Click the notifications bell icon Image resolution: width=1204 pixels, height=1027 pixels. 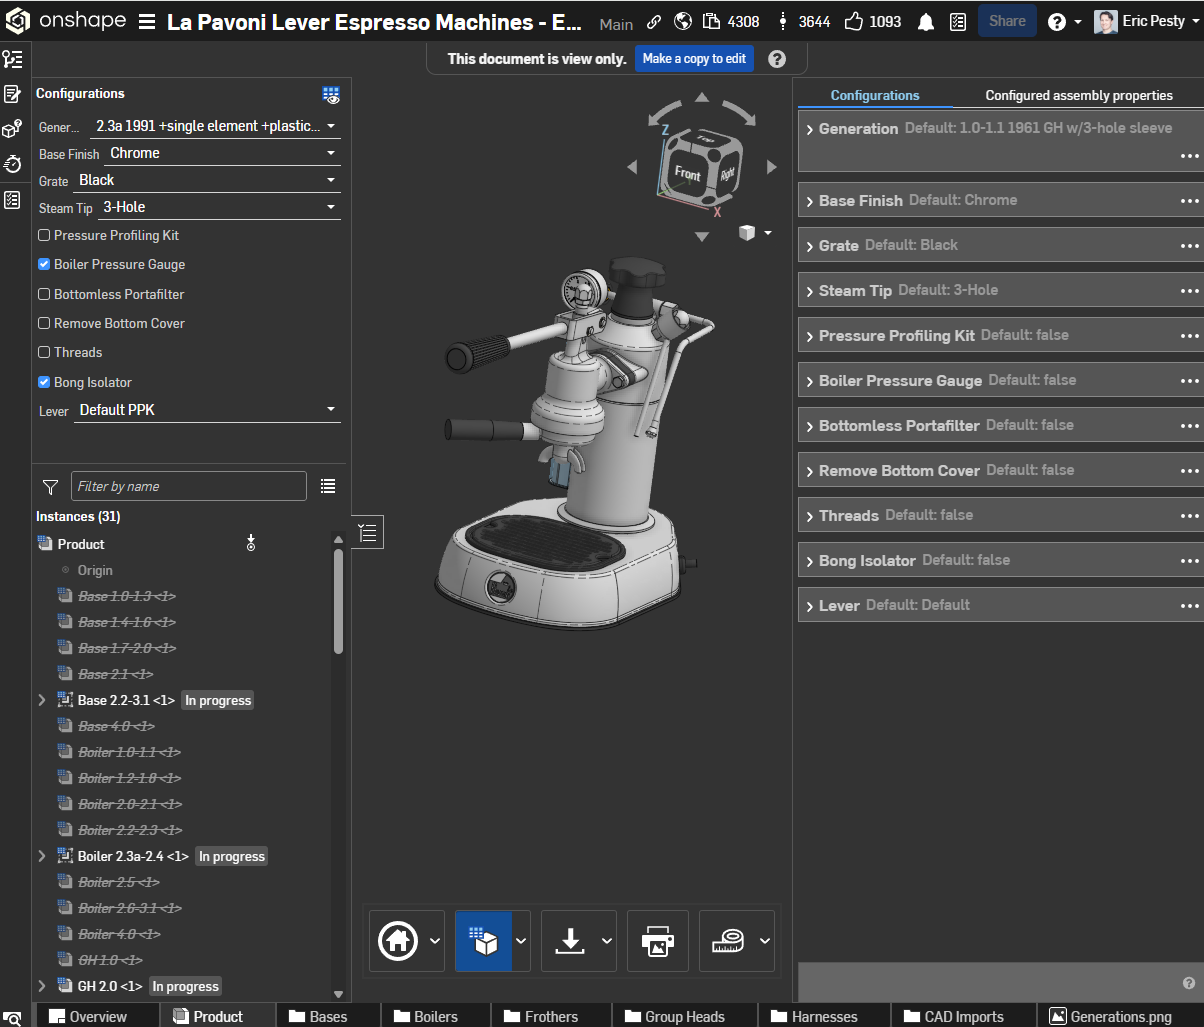coord(926,22)
